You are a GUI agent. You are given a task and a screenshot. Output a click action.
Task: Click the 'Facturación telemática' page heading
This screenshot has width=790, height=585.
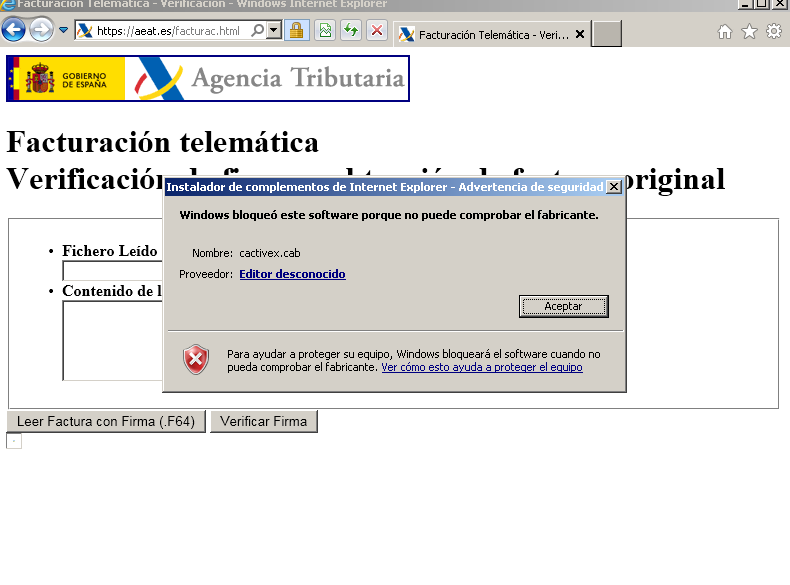(x=162, y=142)
